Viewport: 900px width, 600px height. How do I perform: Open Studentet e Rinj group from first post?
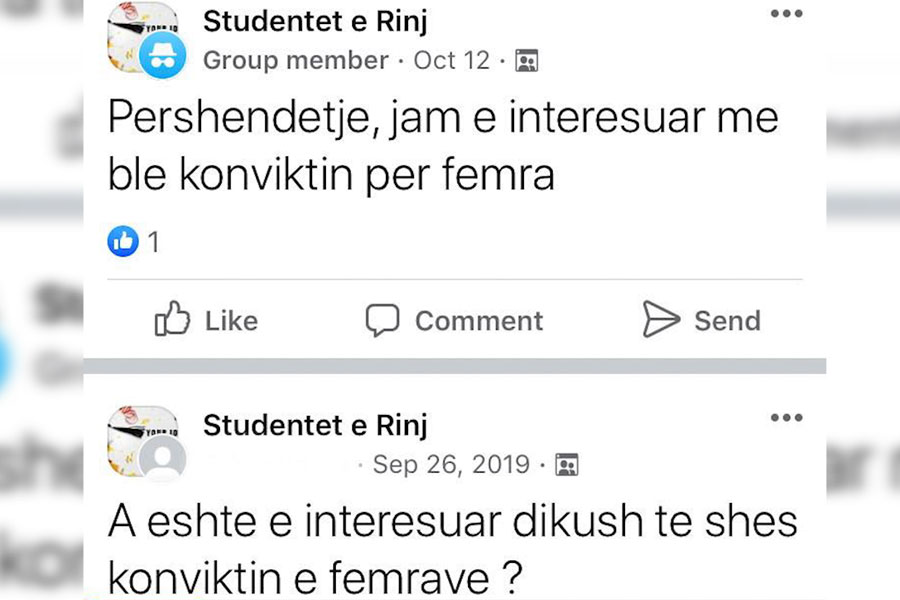pyautogui.click(x=315, y=22)
